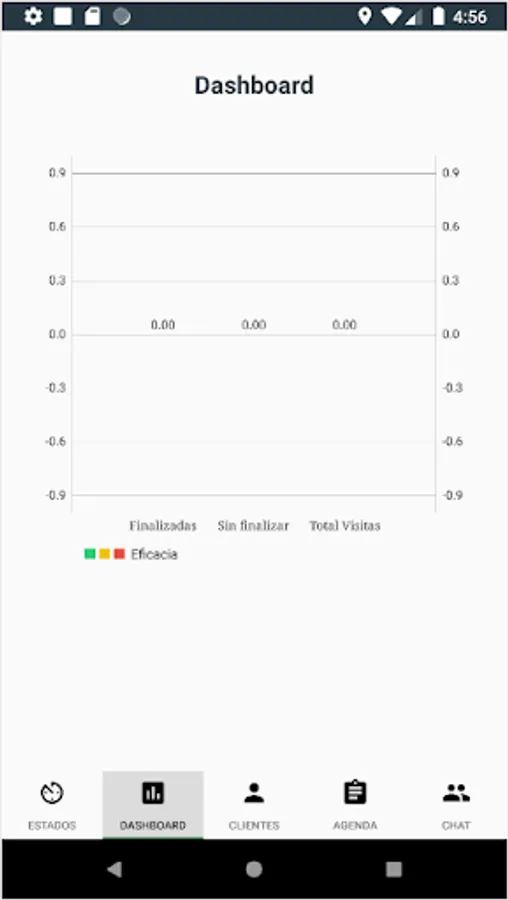This screenshot has width=508, height=900.
Task: Tap the Android recents square button
Action: point(394,869)
